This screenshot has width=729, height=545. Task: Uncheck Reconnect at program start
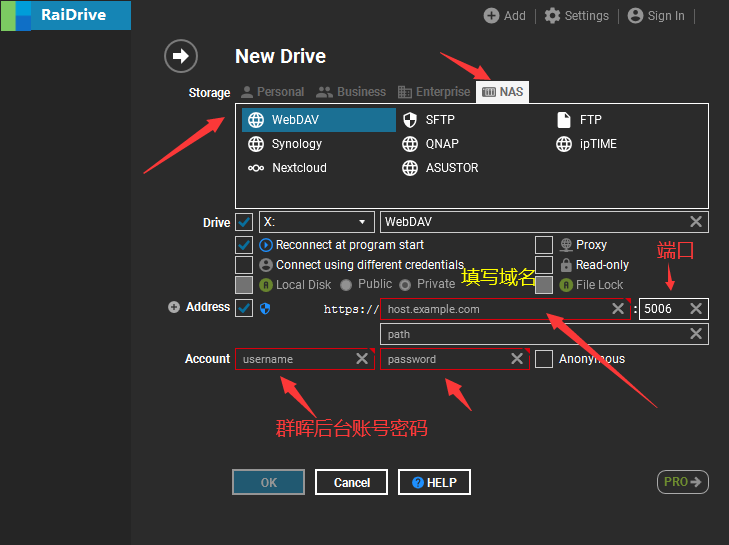click(x=244, y=245)
